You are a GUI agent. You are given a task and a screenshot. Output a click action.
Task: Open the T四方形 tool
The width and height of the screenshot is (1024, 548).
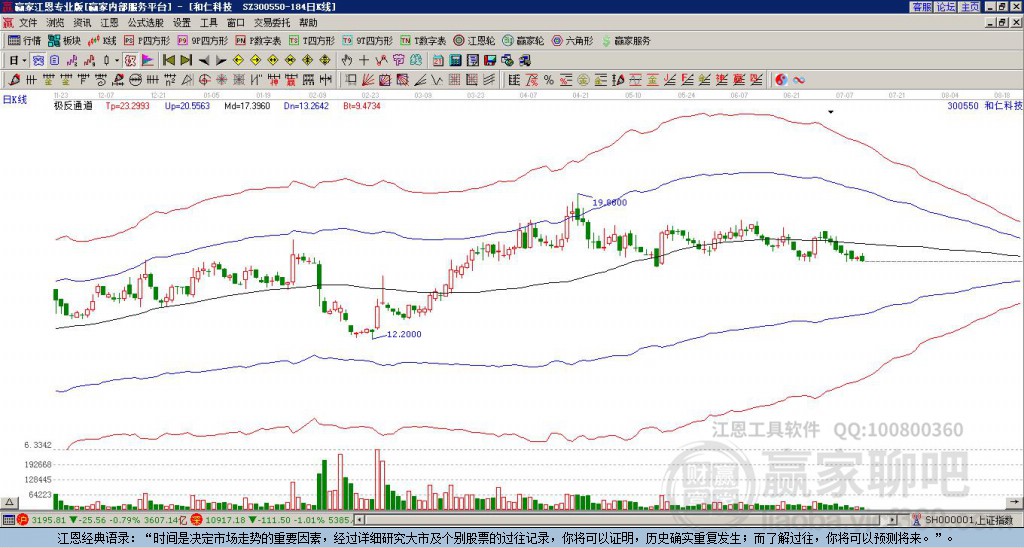click(311, 40)
